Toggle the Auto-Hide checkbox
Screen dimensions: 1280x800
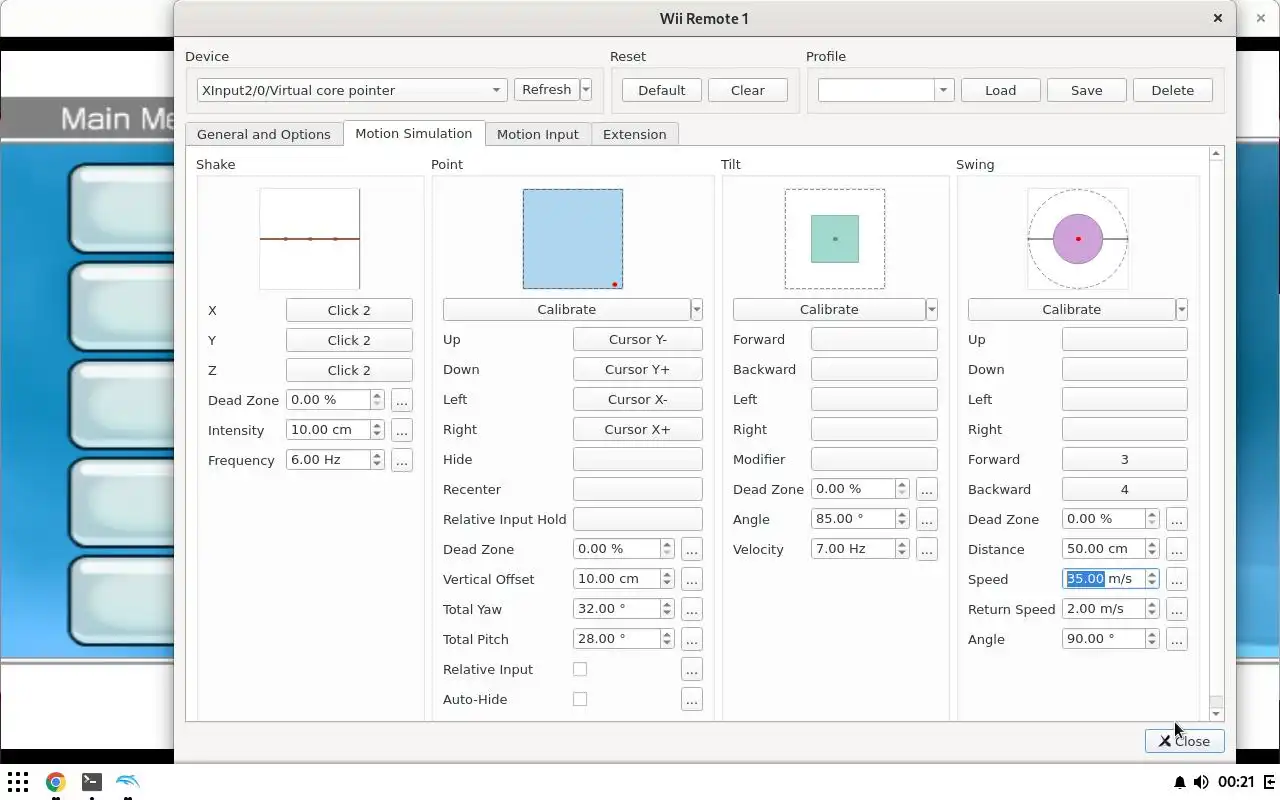coord(580,699)
